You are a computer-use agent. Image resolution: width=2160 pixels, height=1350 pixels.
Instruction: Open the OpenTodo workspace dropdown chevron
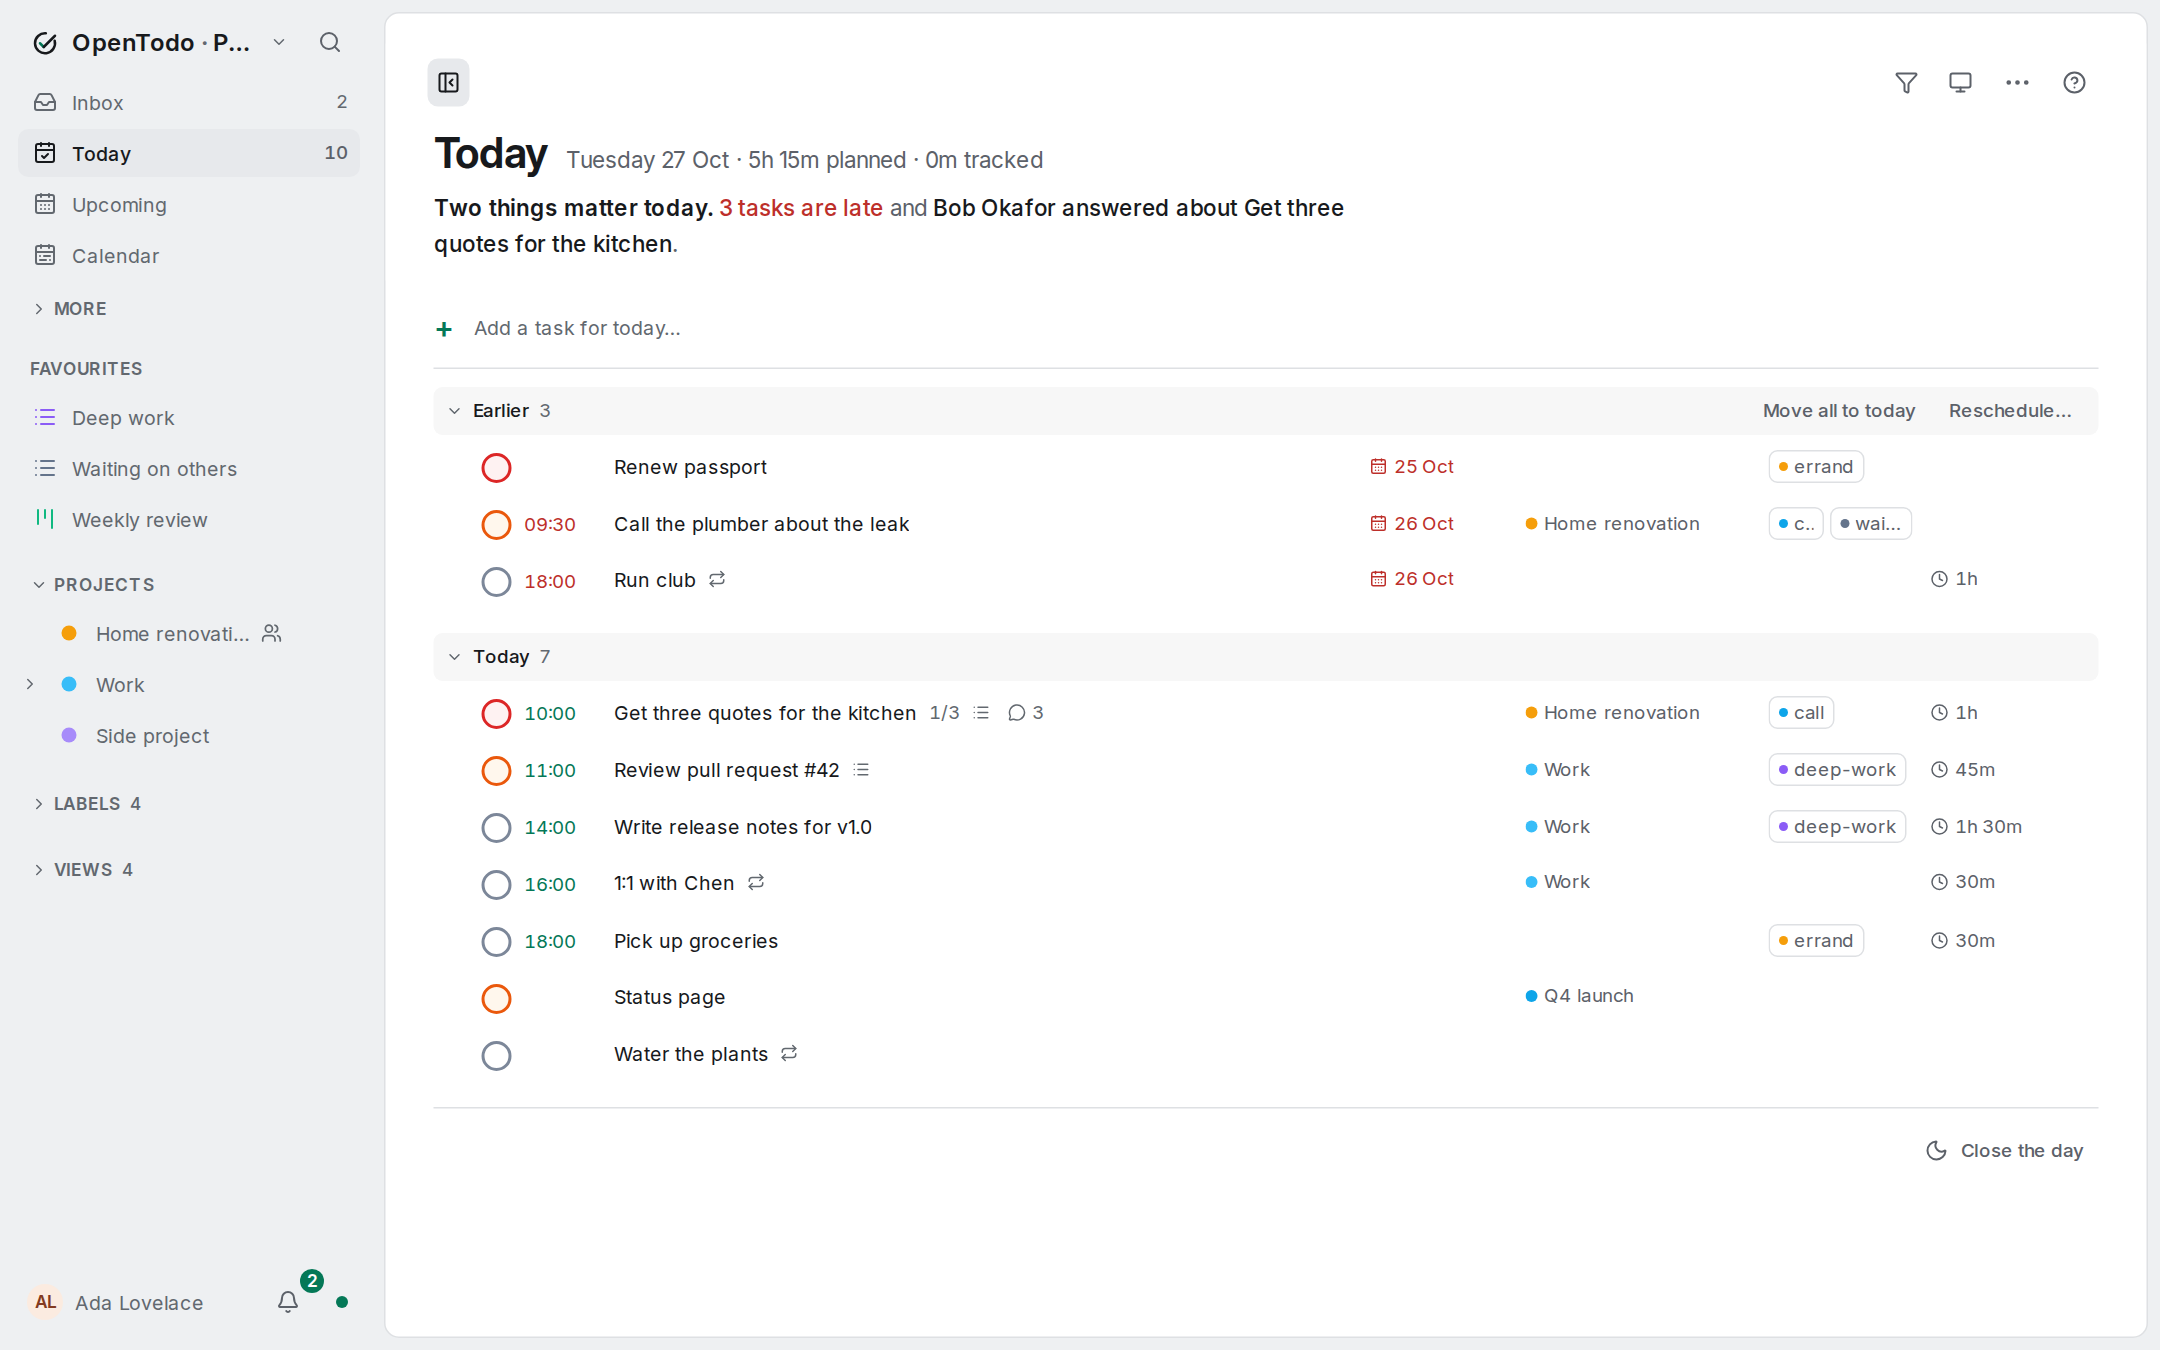point(279,42)
